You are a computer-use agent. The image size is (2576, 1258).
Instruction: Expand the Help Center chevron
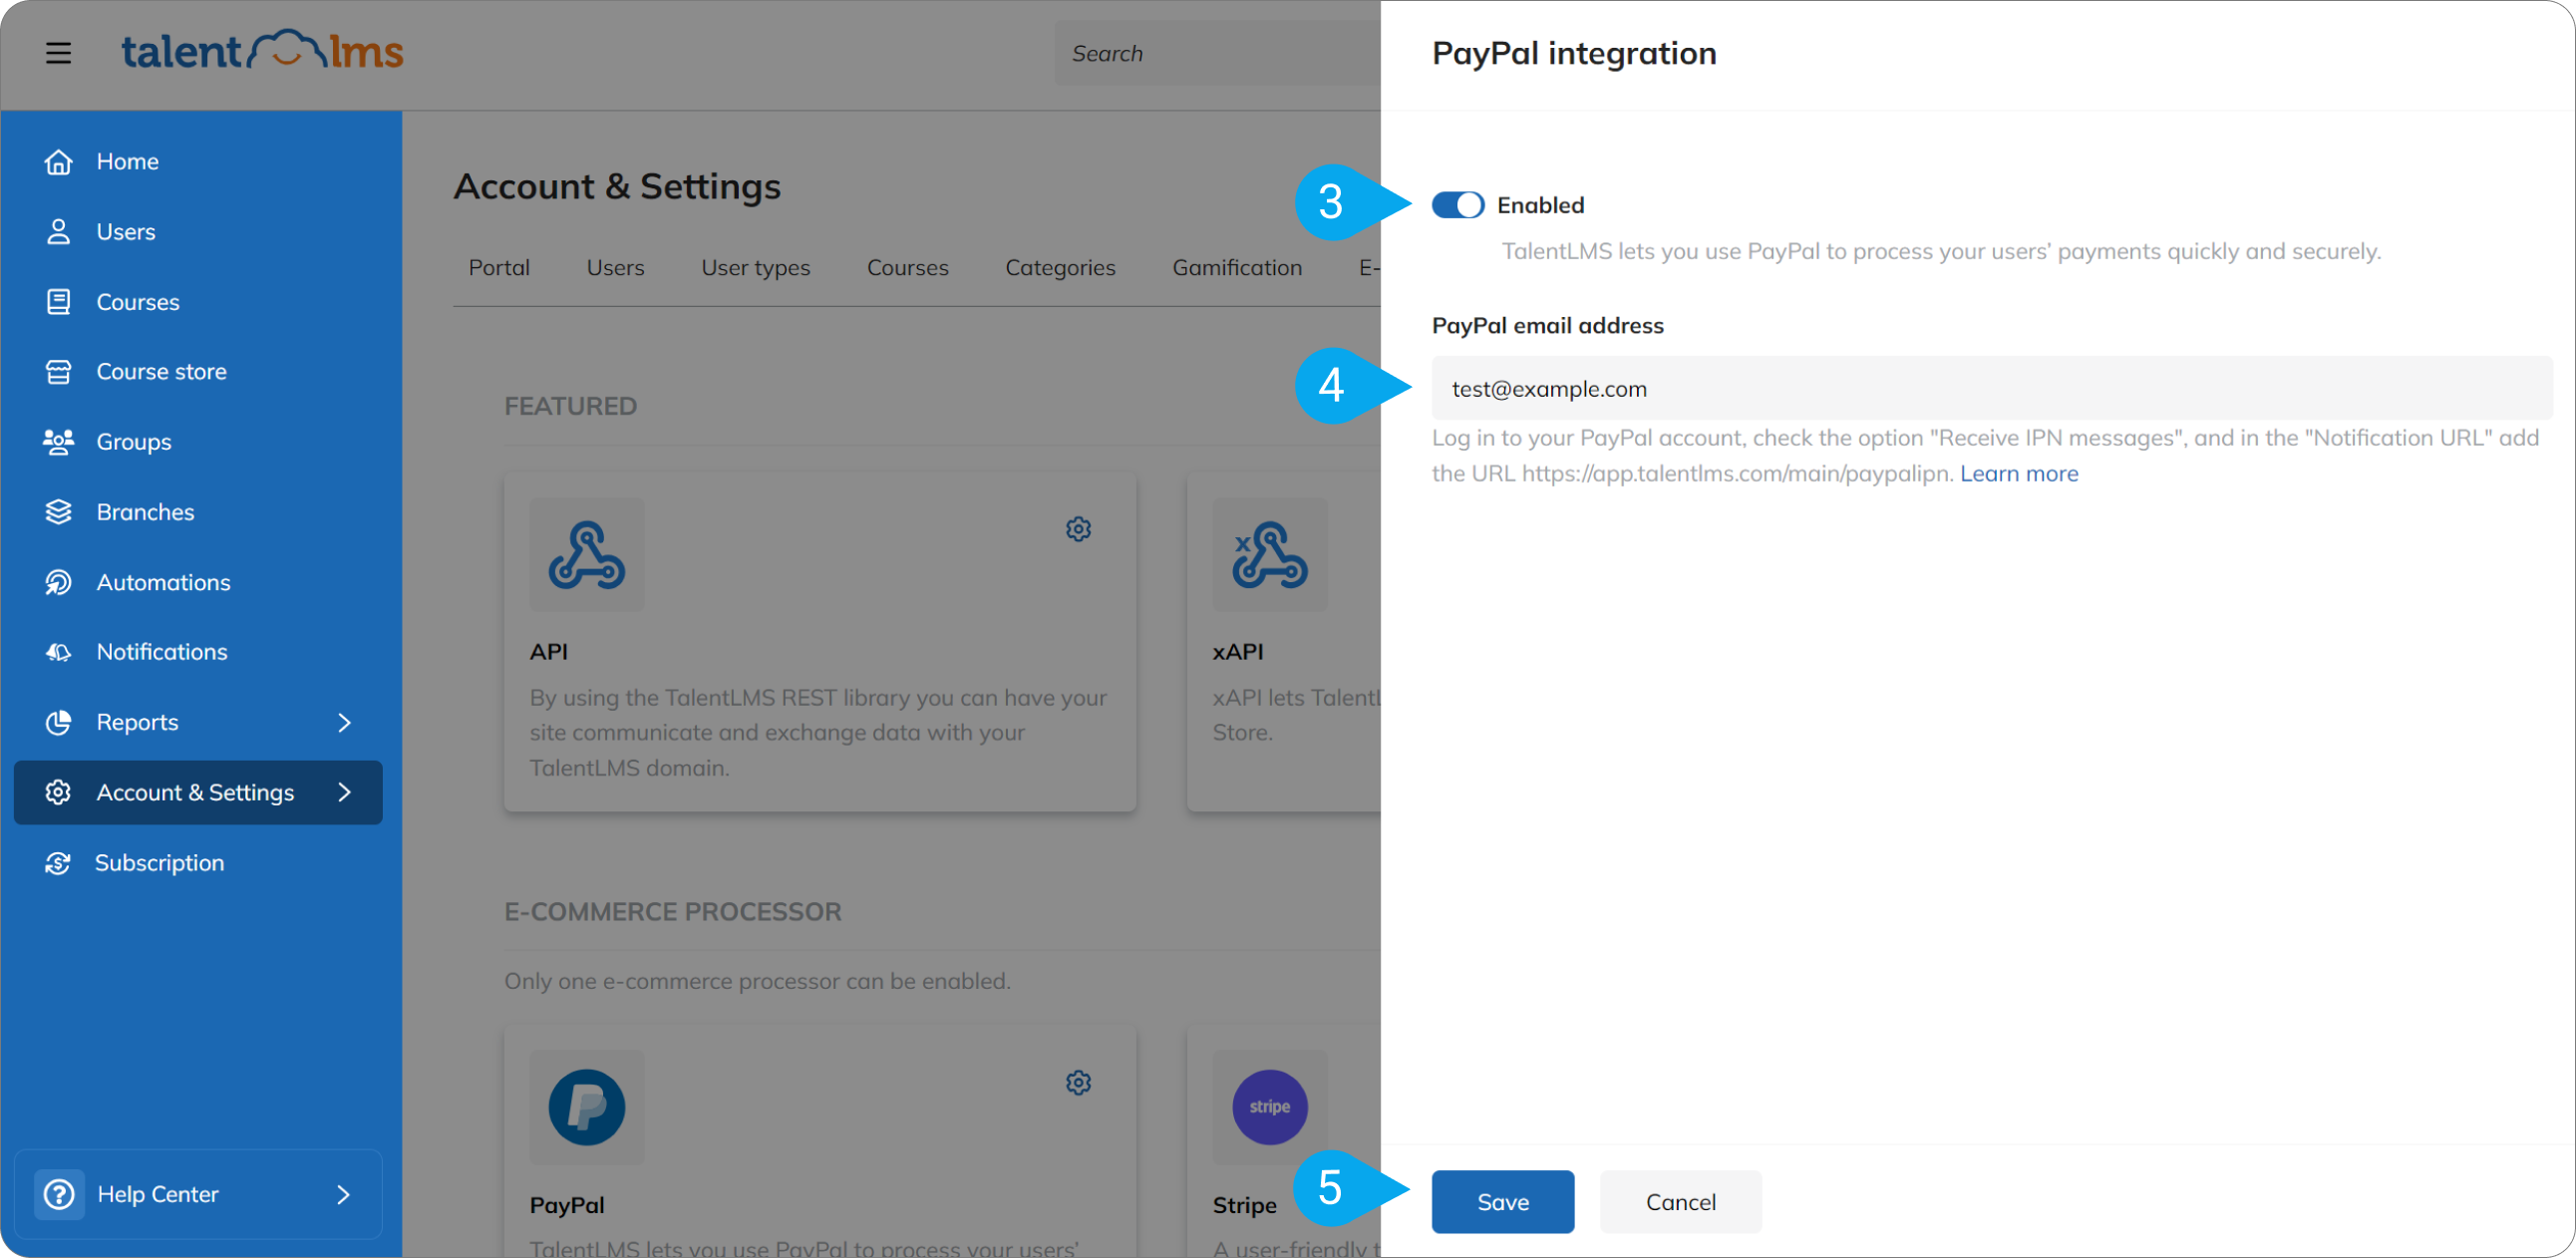coord(343,1194)
